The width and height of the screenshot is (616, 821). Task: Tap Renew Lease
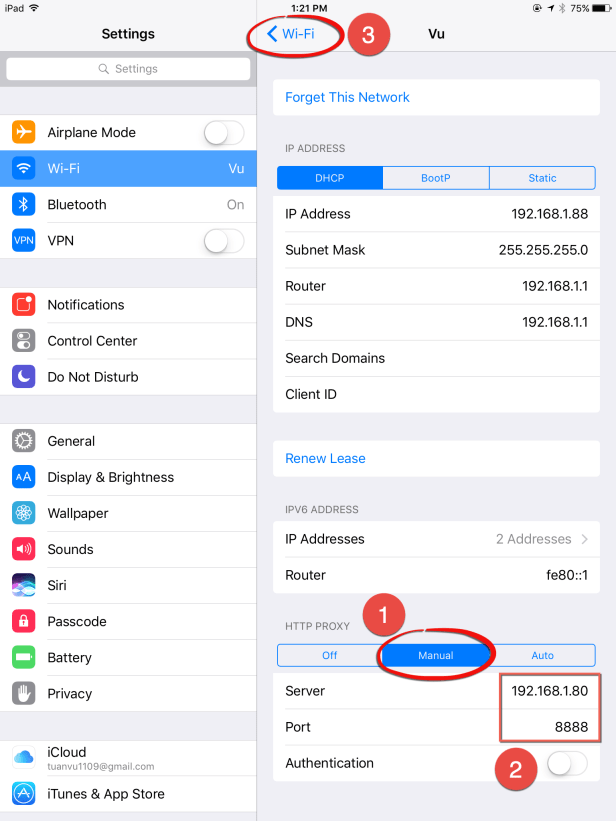436,459
